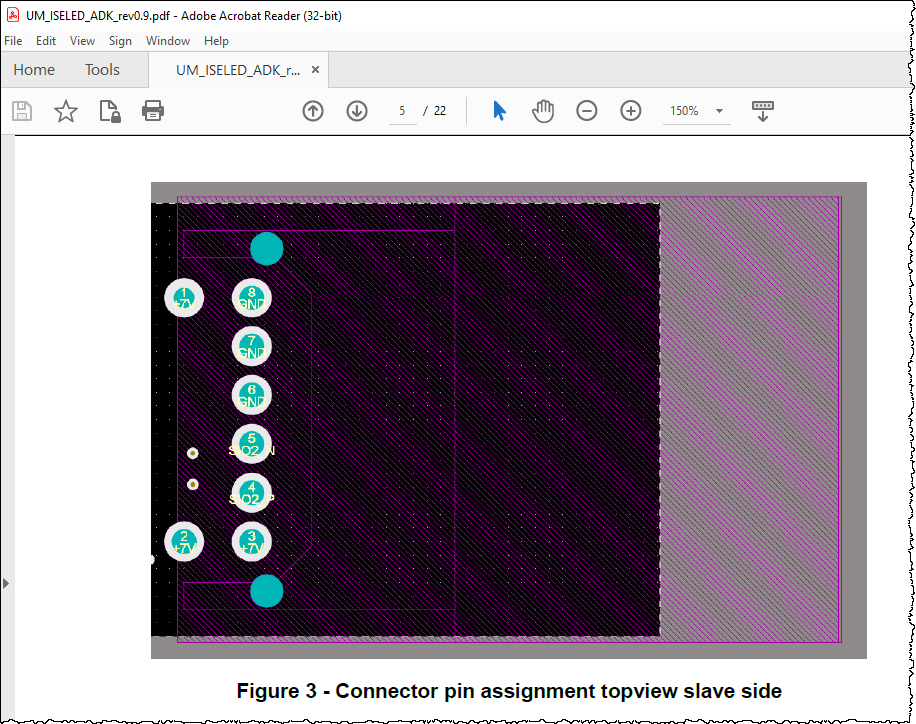Click the Save file icon

pyautogui.click(x=21, y=111)
